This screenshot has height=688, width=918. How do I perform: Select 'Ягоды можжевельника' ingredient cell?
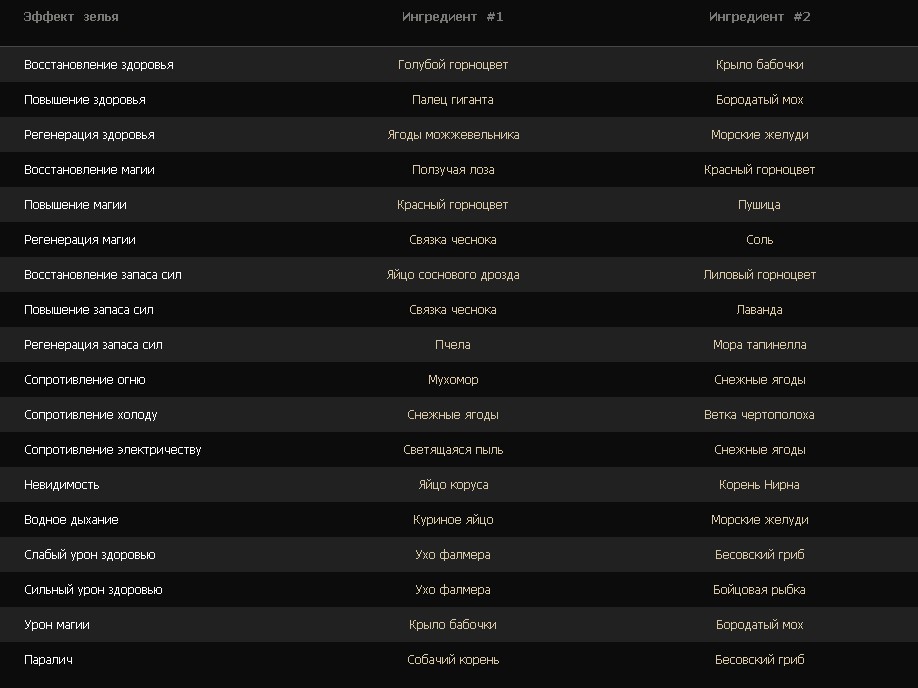click(x=453, y=135)
